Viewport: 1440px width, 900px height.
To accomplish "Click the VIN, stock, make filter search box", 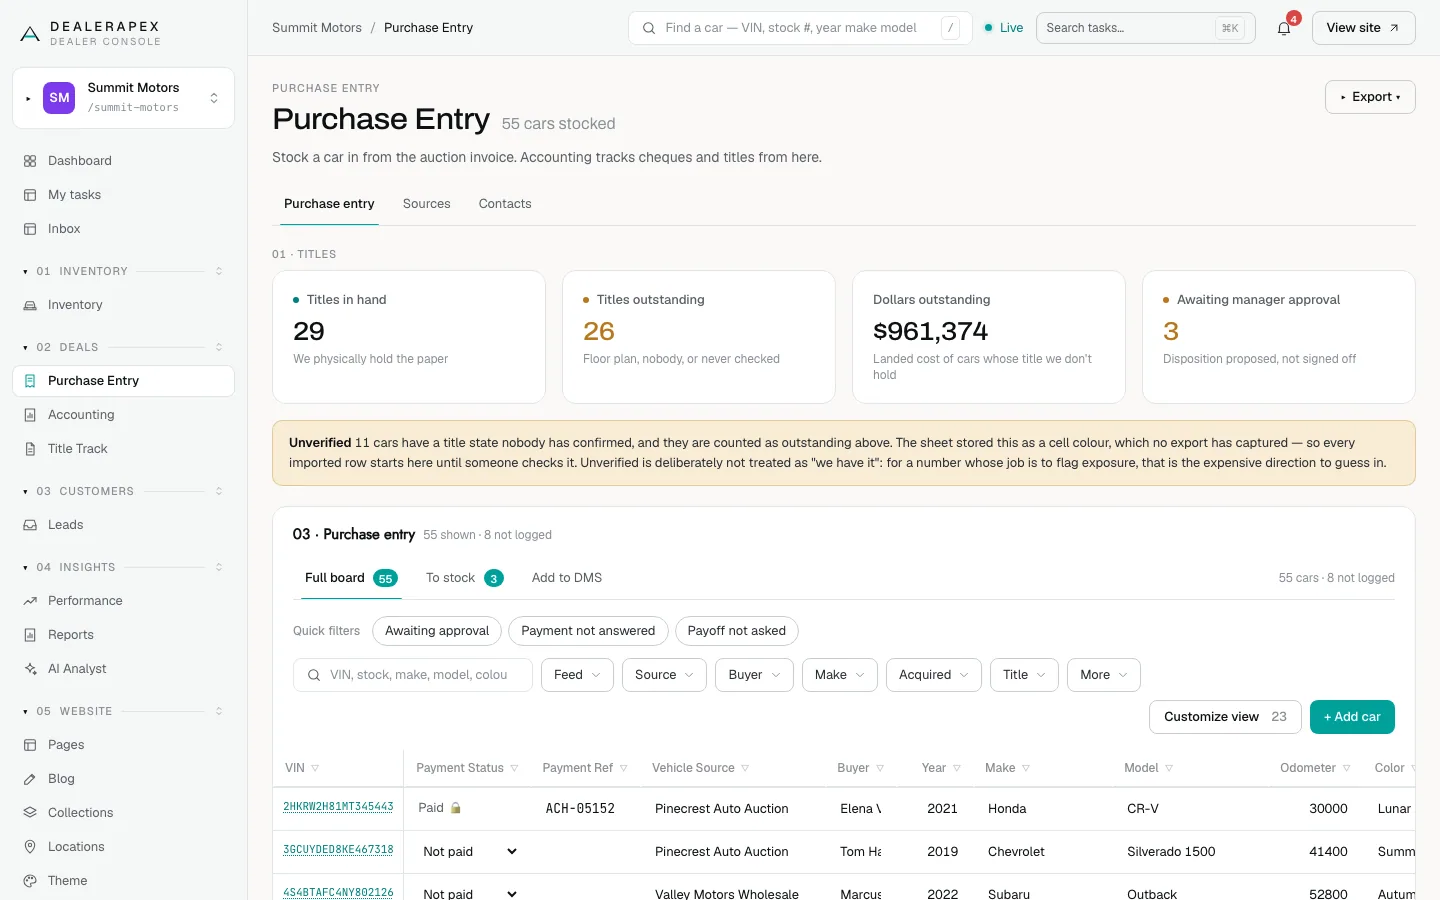I will (x=413, y=675).
